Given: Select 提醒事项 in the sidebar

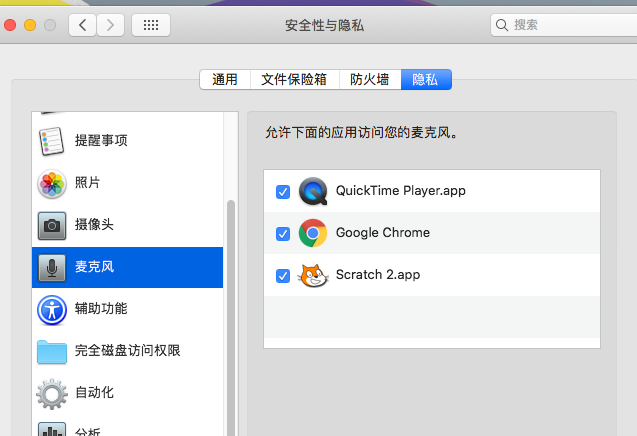Looking at the screenshot, I should pos(128,141).
